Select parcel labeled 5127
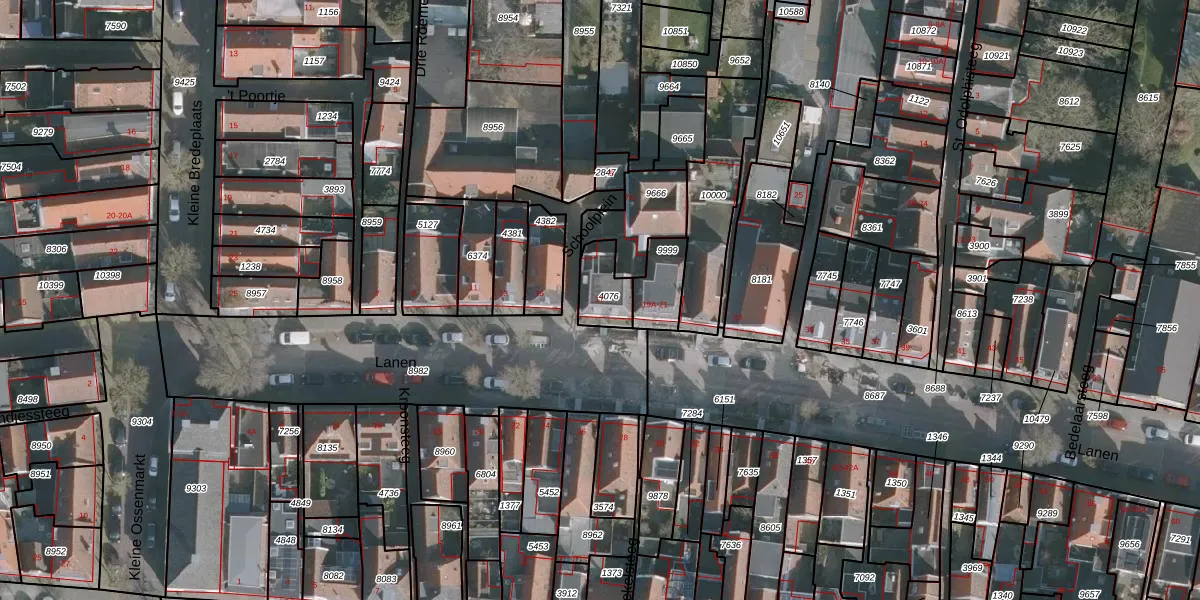1200x600 pixels. click(428, 225)
